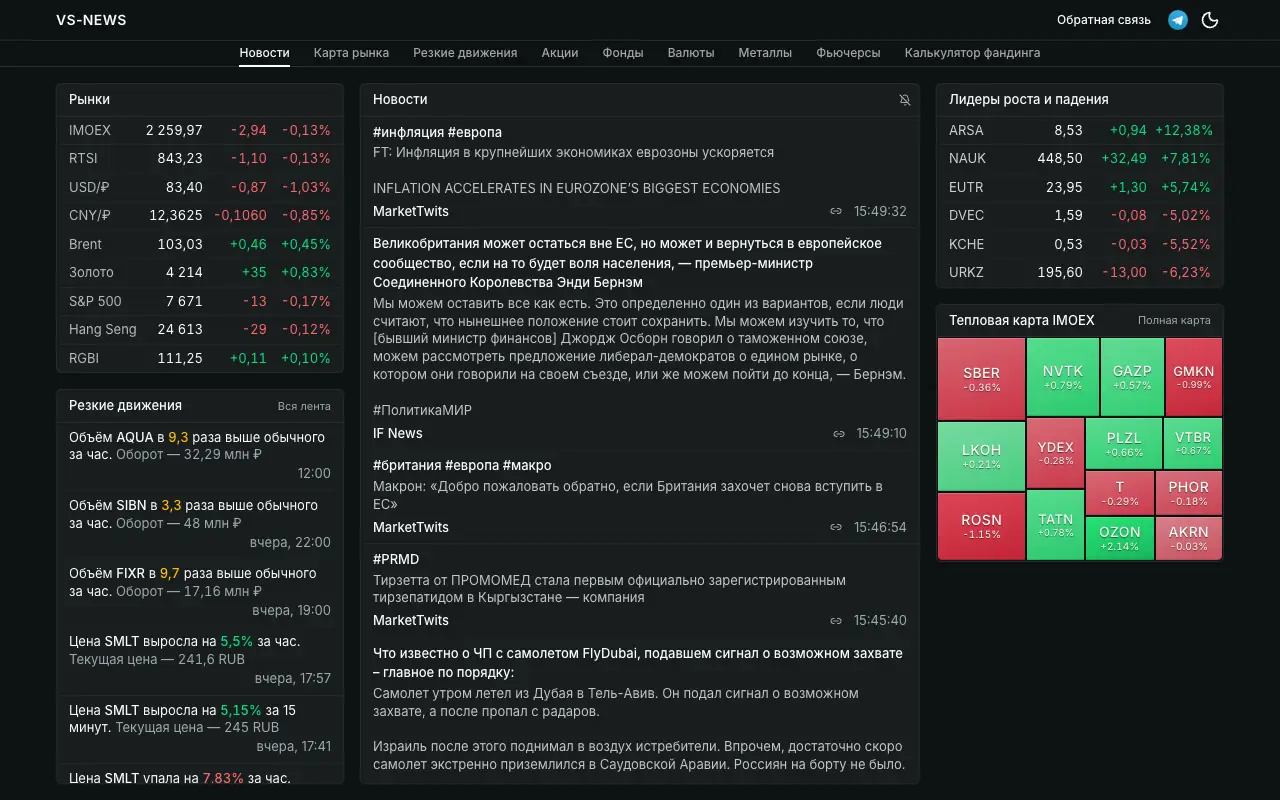Select EUTR in the leaders list
The height and width of the screenshot is (800, 1280).
click(x=1080, y=187)
